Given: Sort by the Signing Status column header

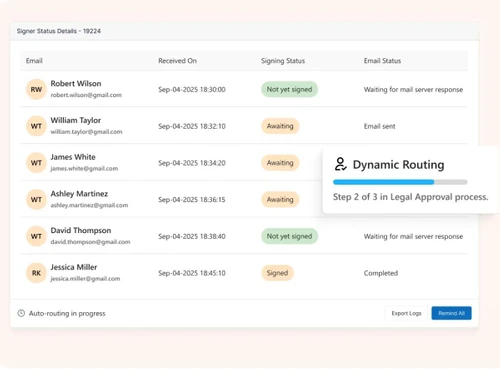Looking at the screenshot, I should pos(283,61).
